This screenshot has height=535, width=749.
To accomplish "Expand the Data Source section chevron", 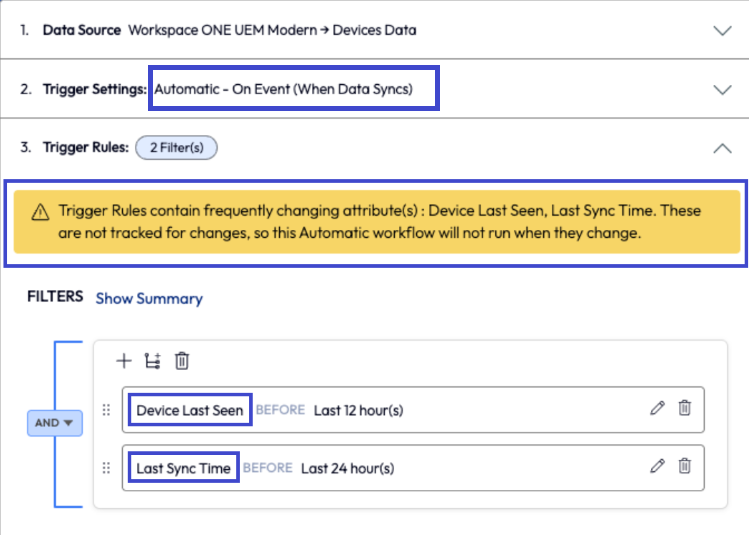I will click(722, 31).
